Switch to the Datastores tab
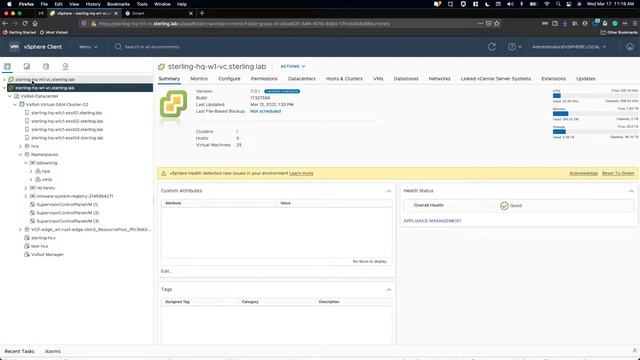 pyautogui.click(x=406, y=79)
